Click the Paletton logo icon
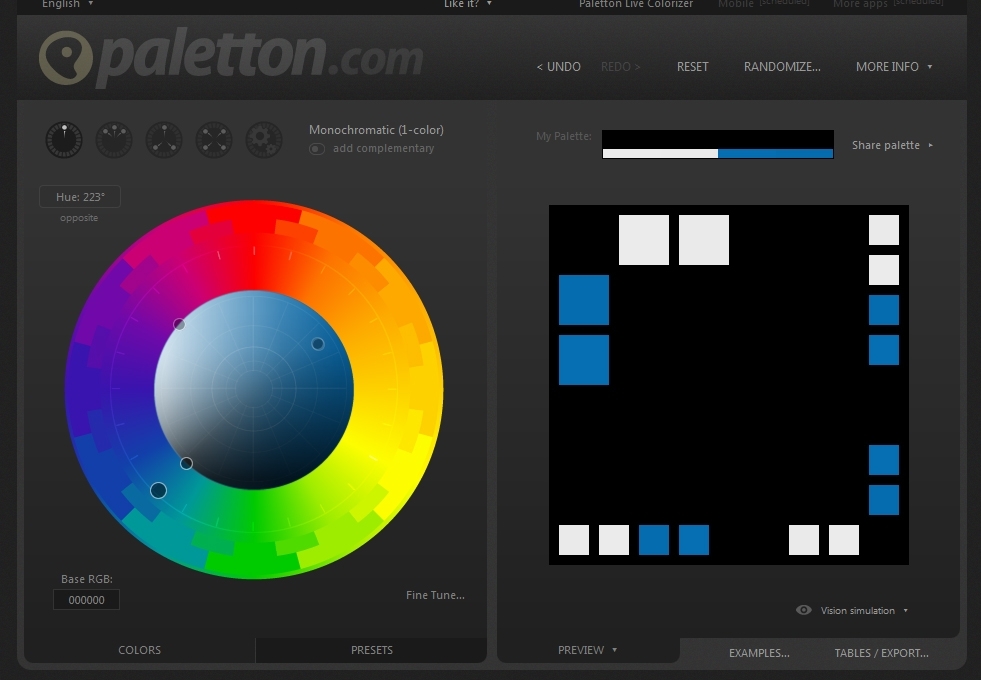The image size is (981, 680). coord(66,59)
